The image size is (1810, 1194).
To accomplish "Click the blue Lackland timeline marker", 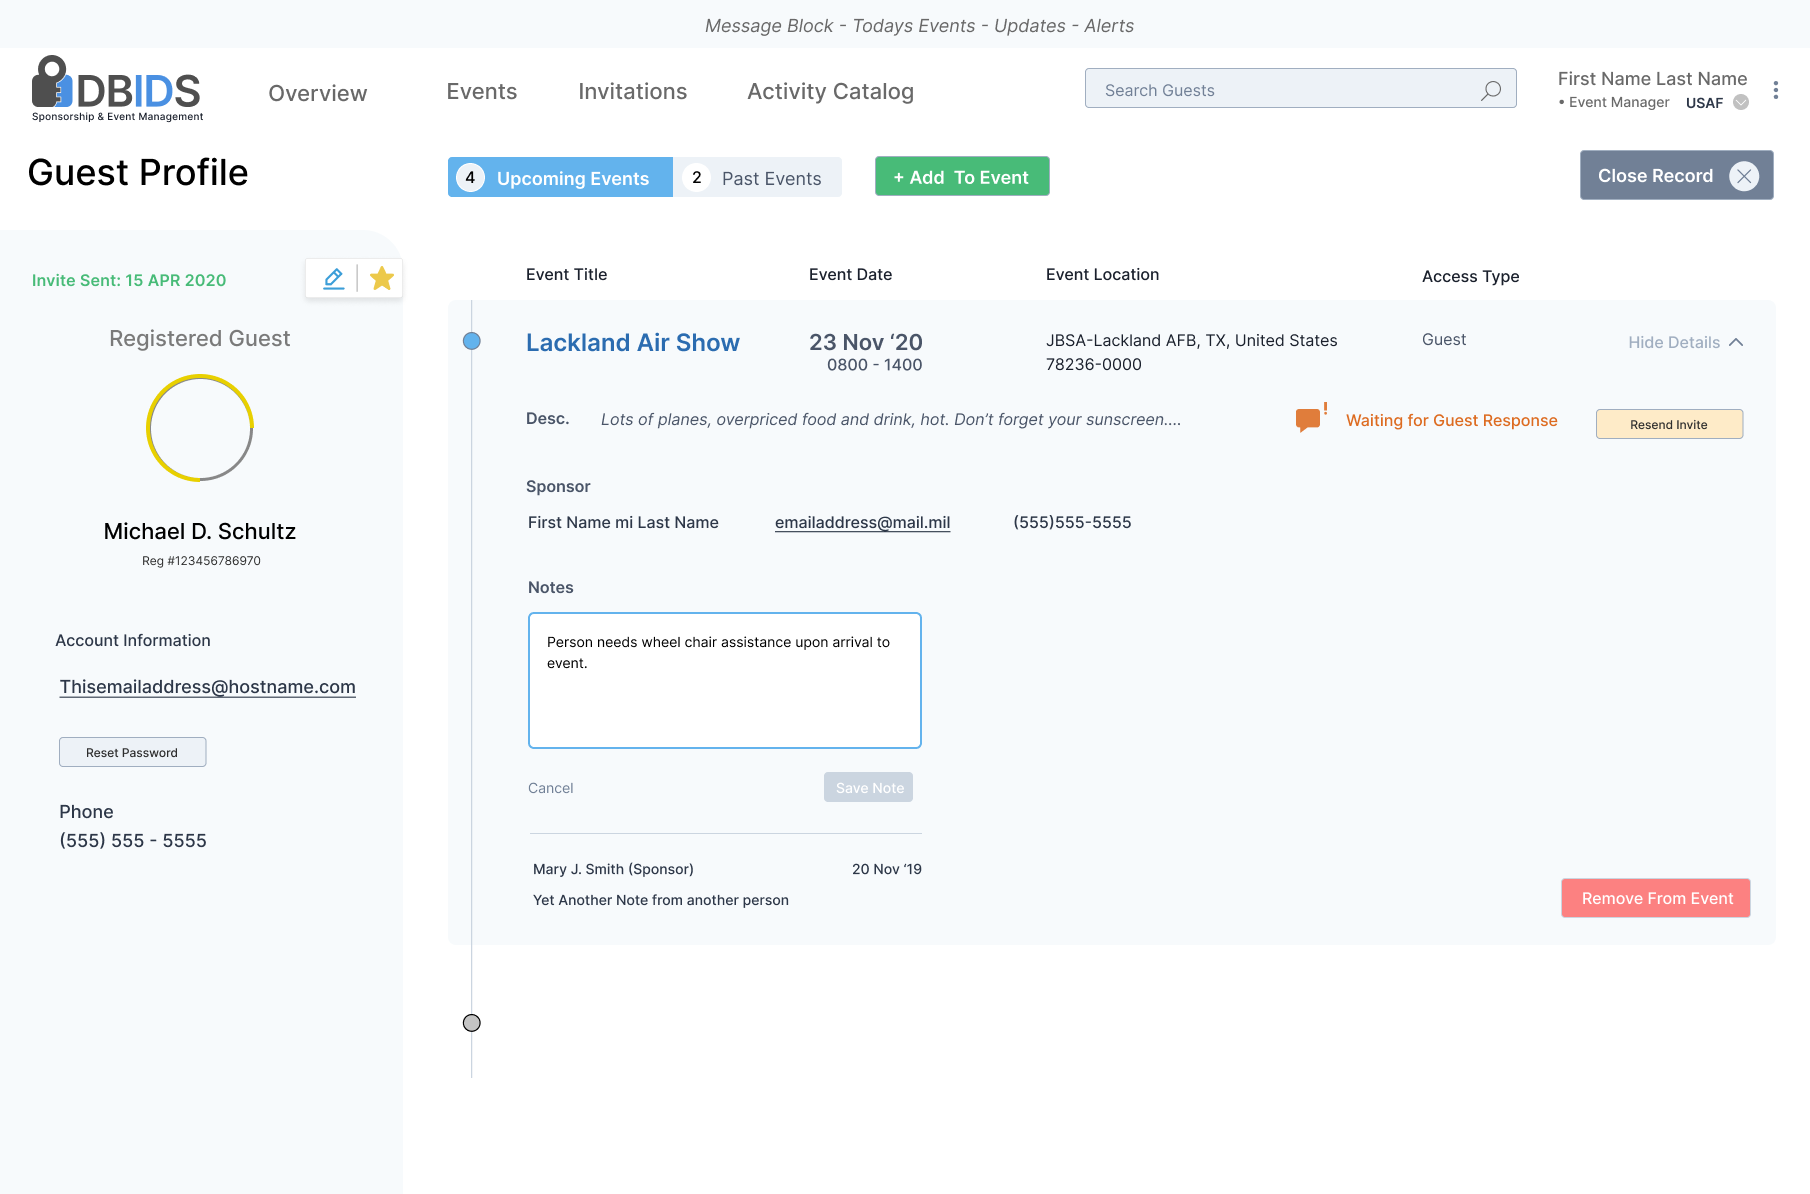I will pos(472,341).
